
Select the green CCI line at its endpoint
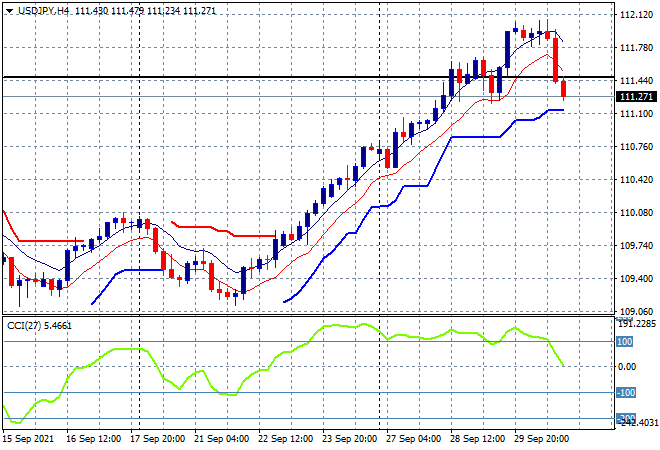(563, 365)
